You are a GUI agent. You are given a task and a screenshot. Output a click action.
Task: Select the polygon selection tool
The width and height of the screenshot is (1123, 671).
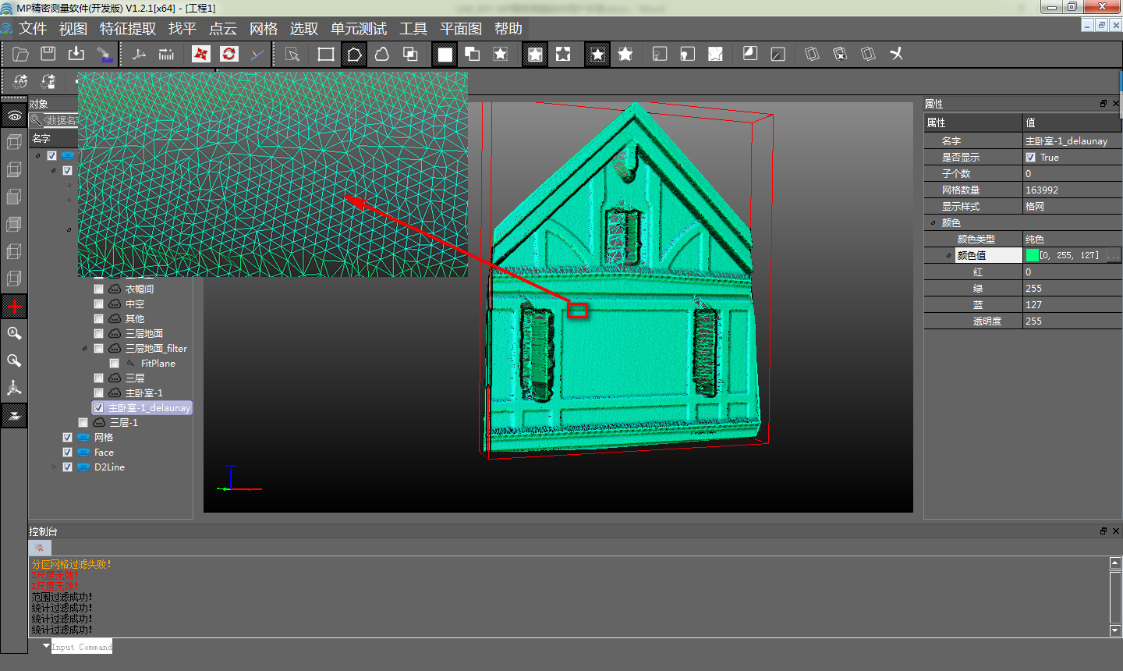click(x=354, y=54)
